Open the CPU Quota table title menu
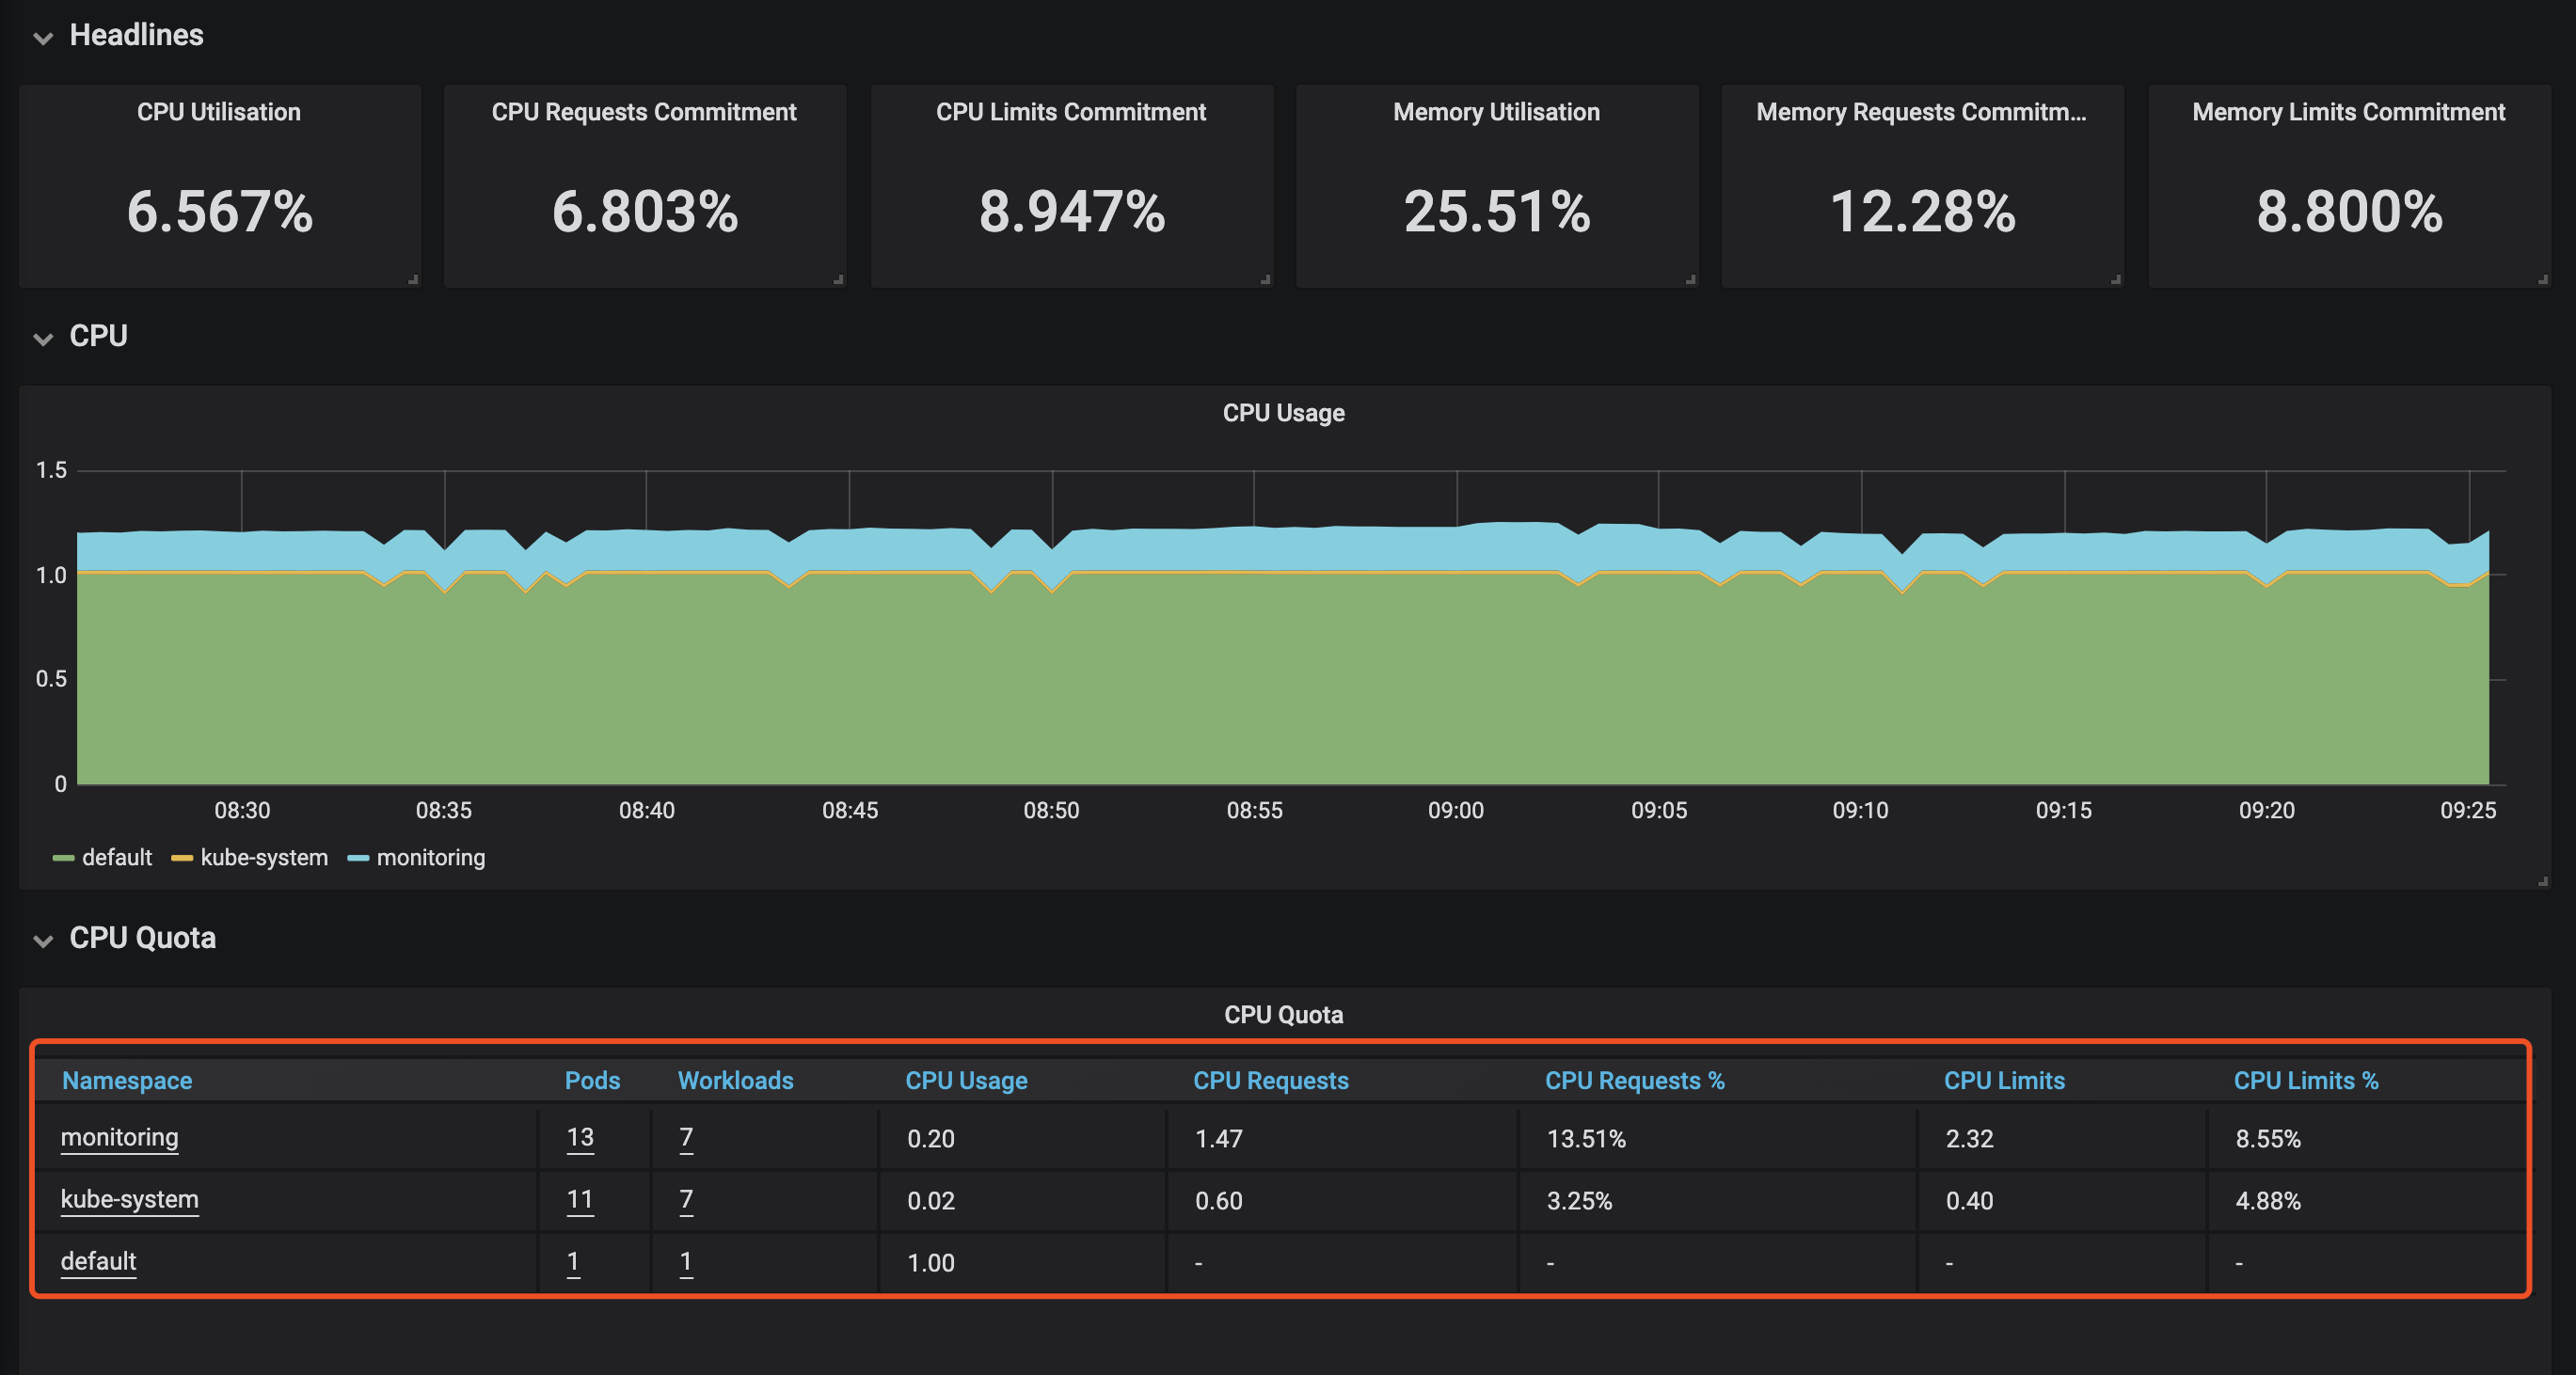Screen dimensions: 2576x1375 [x=1283, y=1015]
